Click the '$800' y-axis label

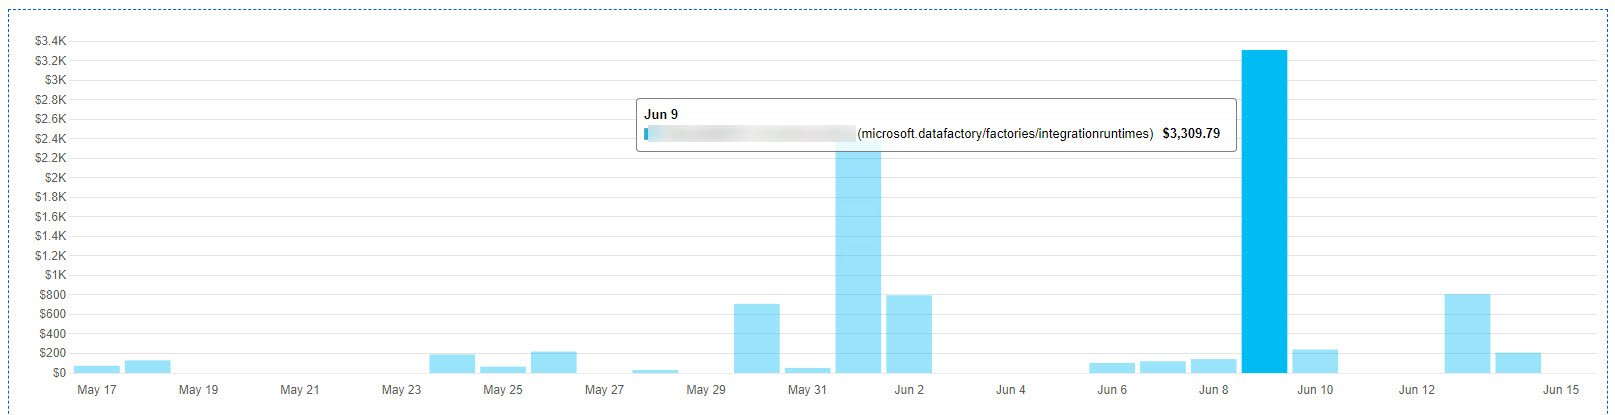pyautogui.click(x=52, y=295)
